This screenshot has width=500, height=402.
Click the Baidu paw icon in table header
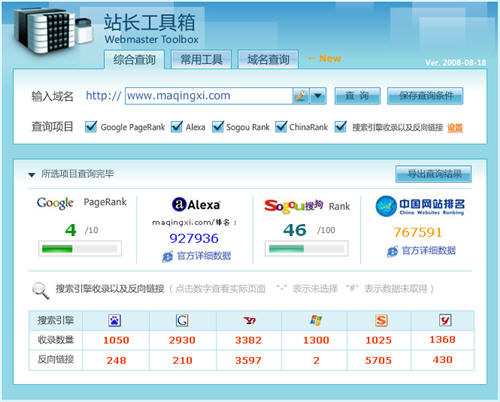115,321
